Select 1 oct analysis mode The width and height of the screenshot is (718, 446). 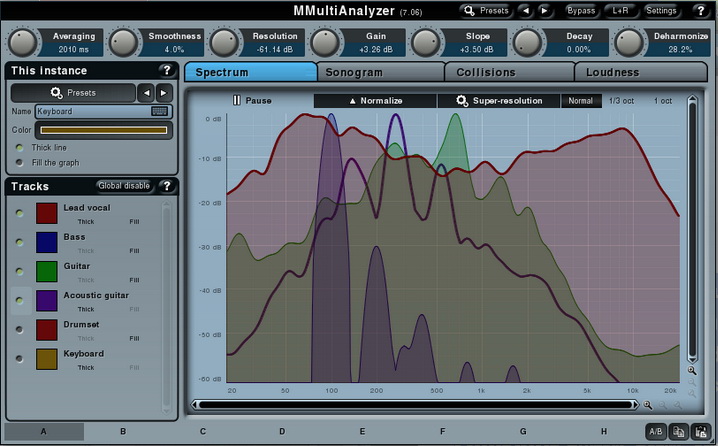663,101
